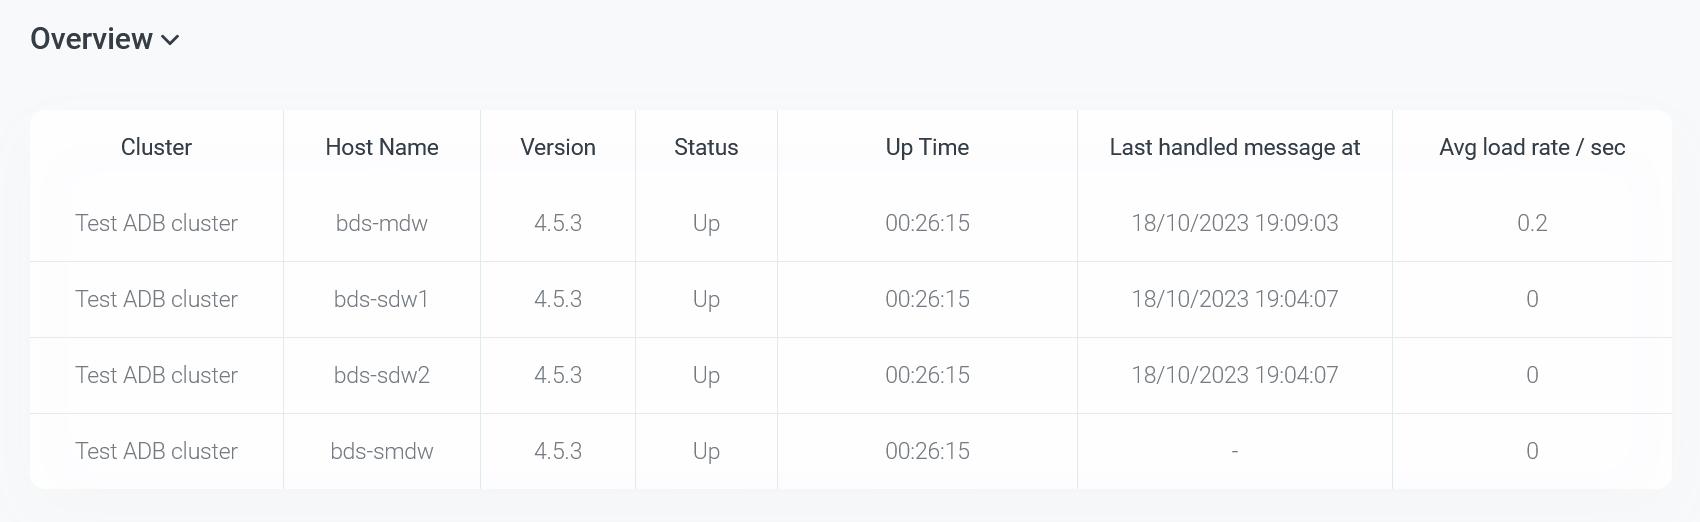Click the Cluster column header
The image size is (1700, 522).
(x=156, y=147)
